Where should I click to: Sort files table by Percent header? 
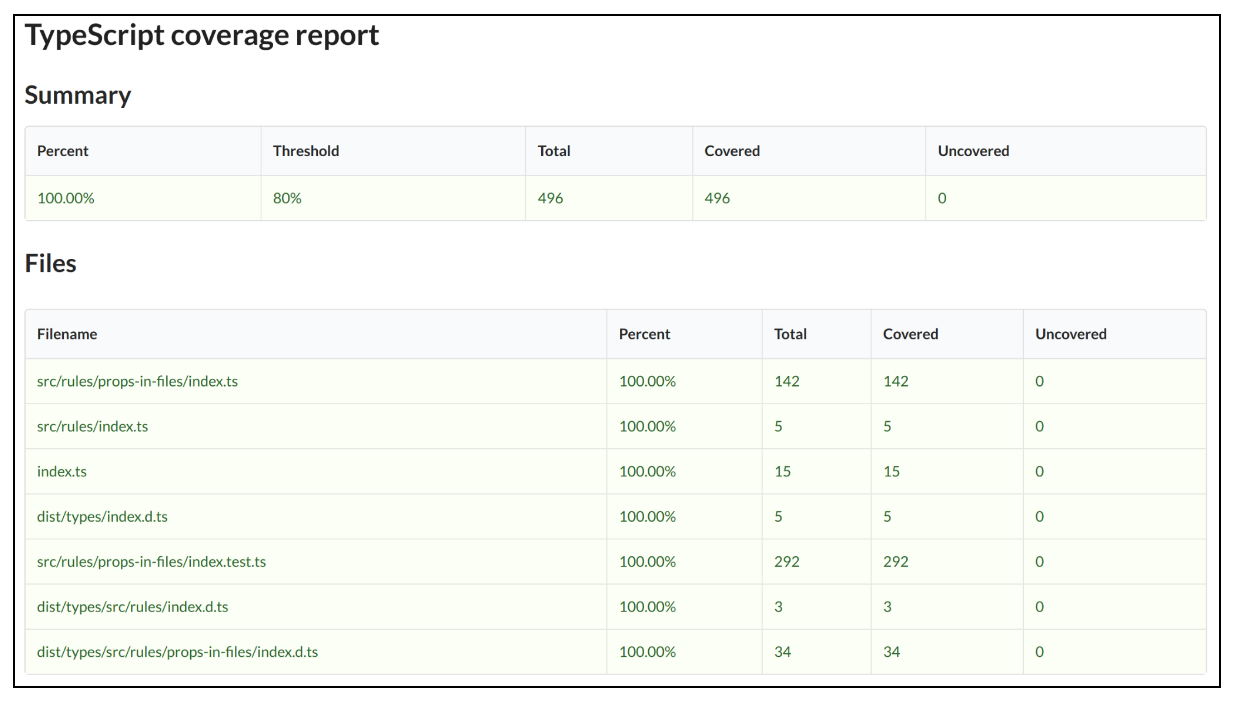click(644, 334)
